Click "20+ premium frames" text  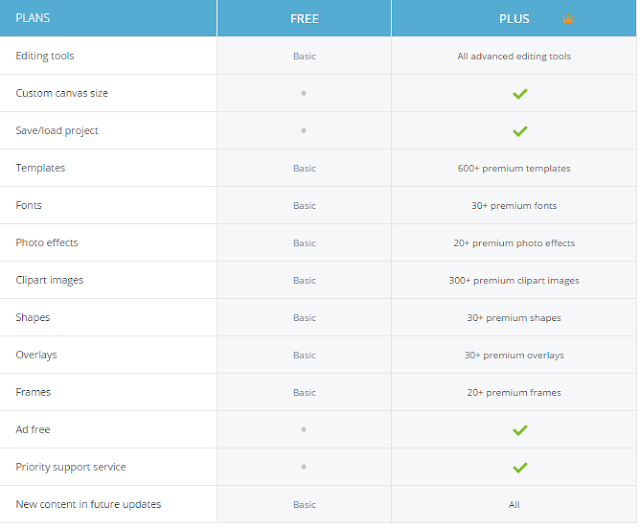[x=514, y=393]
